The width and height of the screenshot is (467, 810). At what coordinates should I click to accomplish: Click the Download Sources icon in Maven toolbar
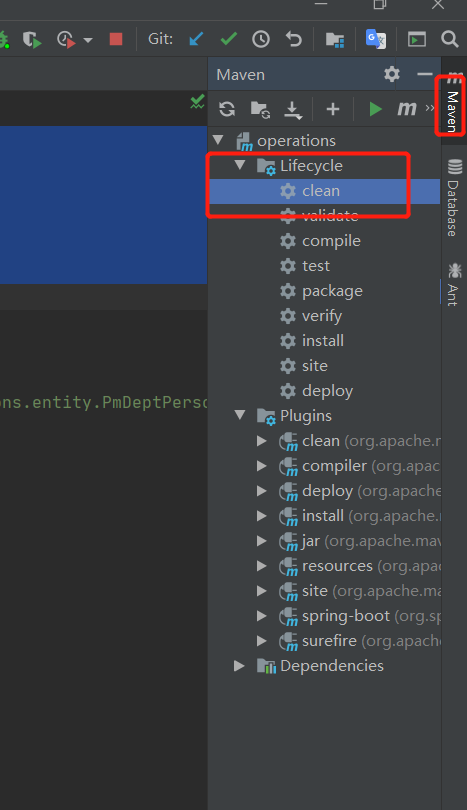pyautogui.click(x=293, y=110)
